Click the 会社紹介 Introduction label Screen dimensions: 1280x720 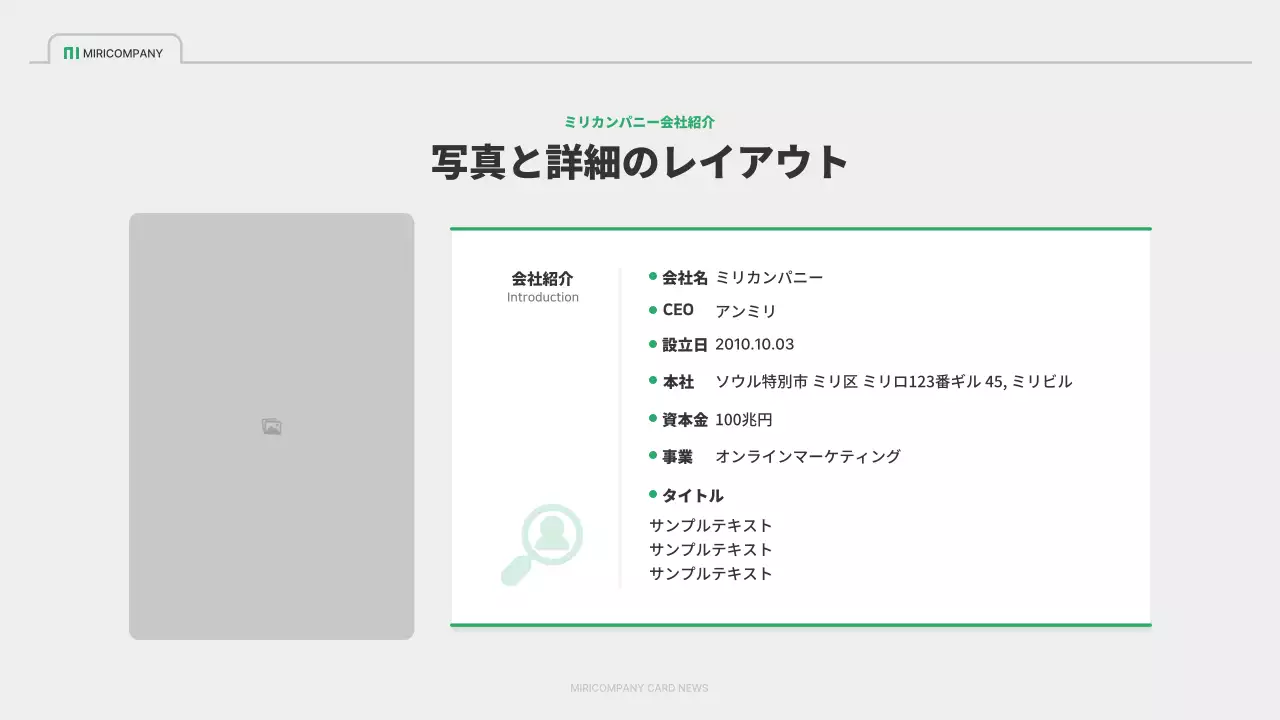coord(542,286)
